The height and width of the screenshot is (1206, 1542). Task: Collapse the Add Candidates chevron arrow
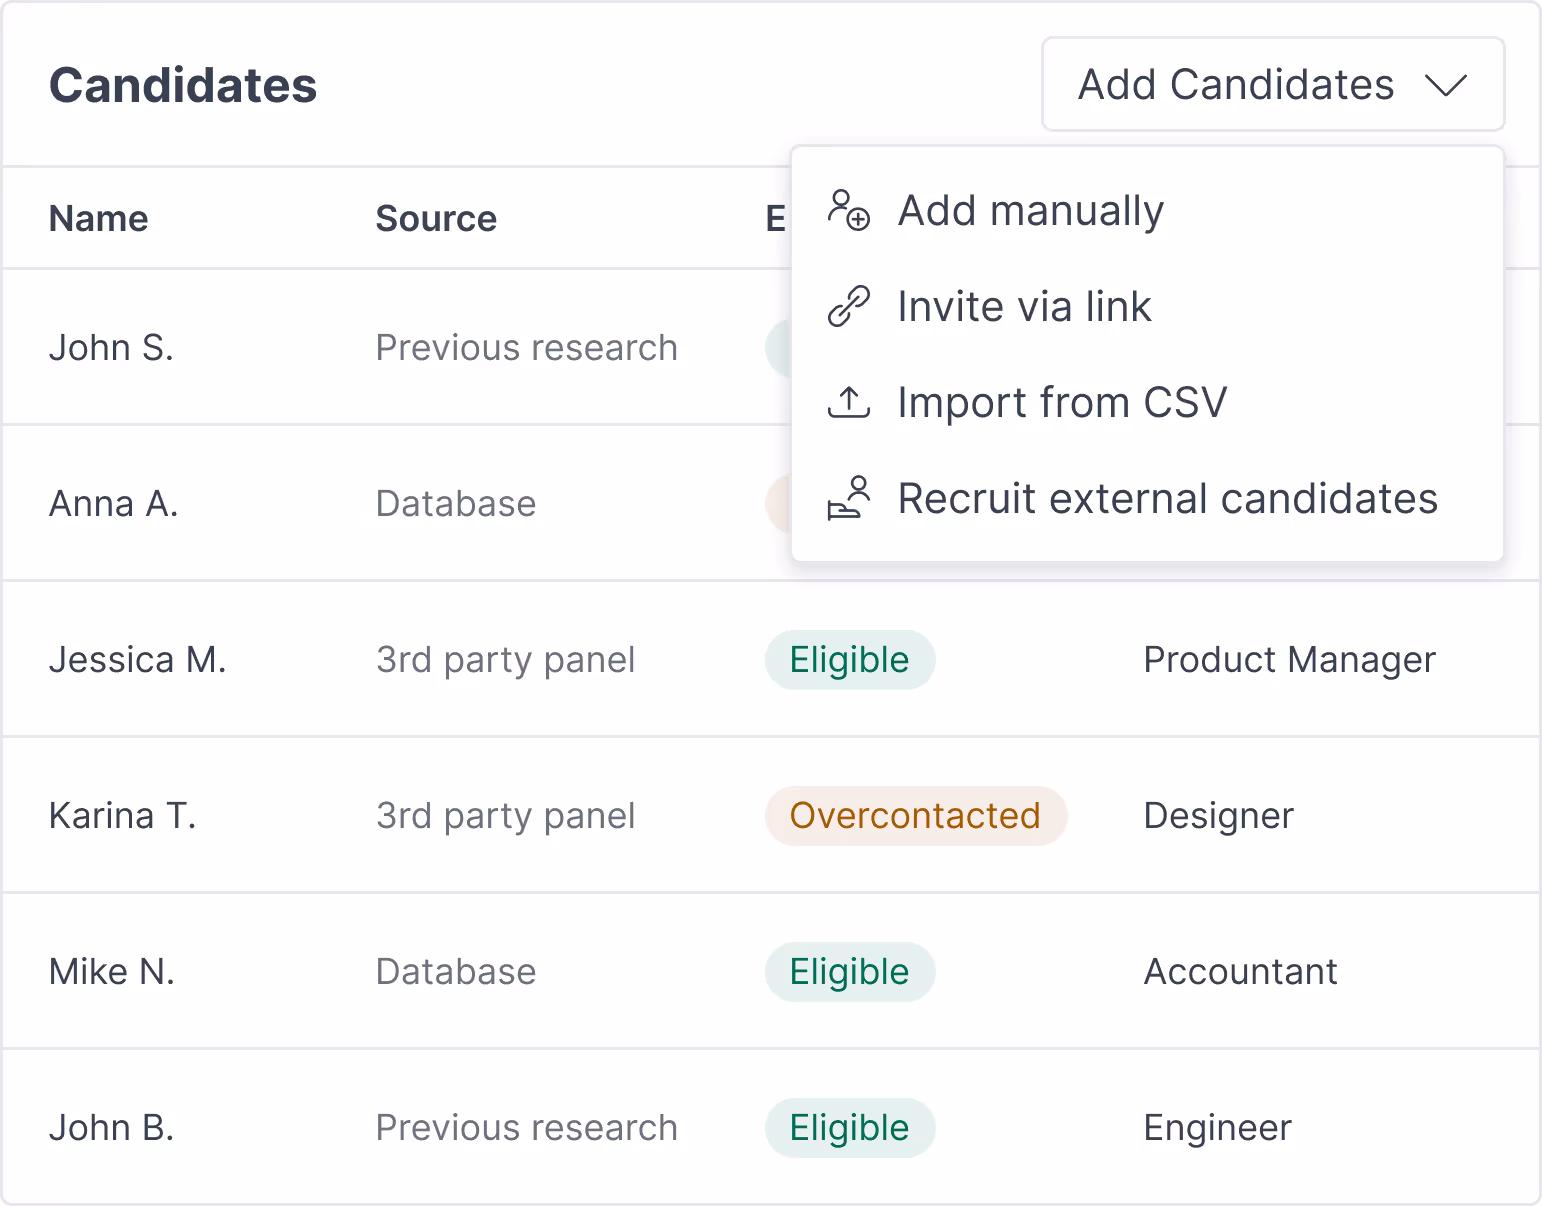pyautogui.click(x=1446, y=85)
